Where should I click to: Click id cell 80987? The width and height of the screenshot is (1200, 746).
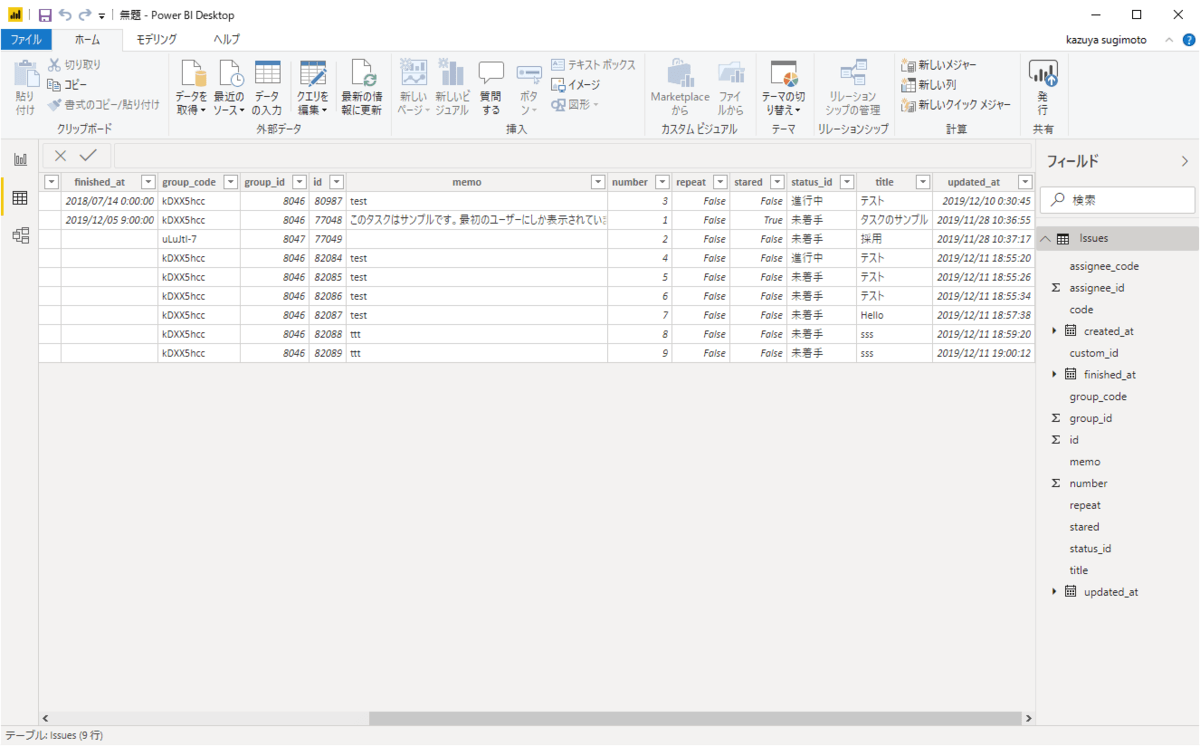328,201
